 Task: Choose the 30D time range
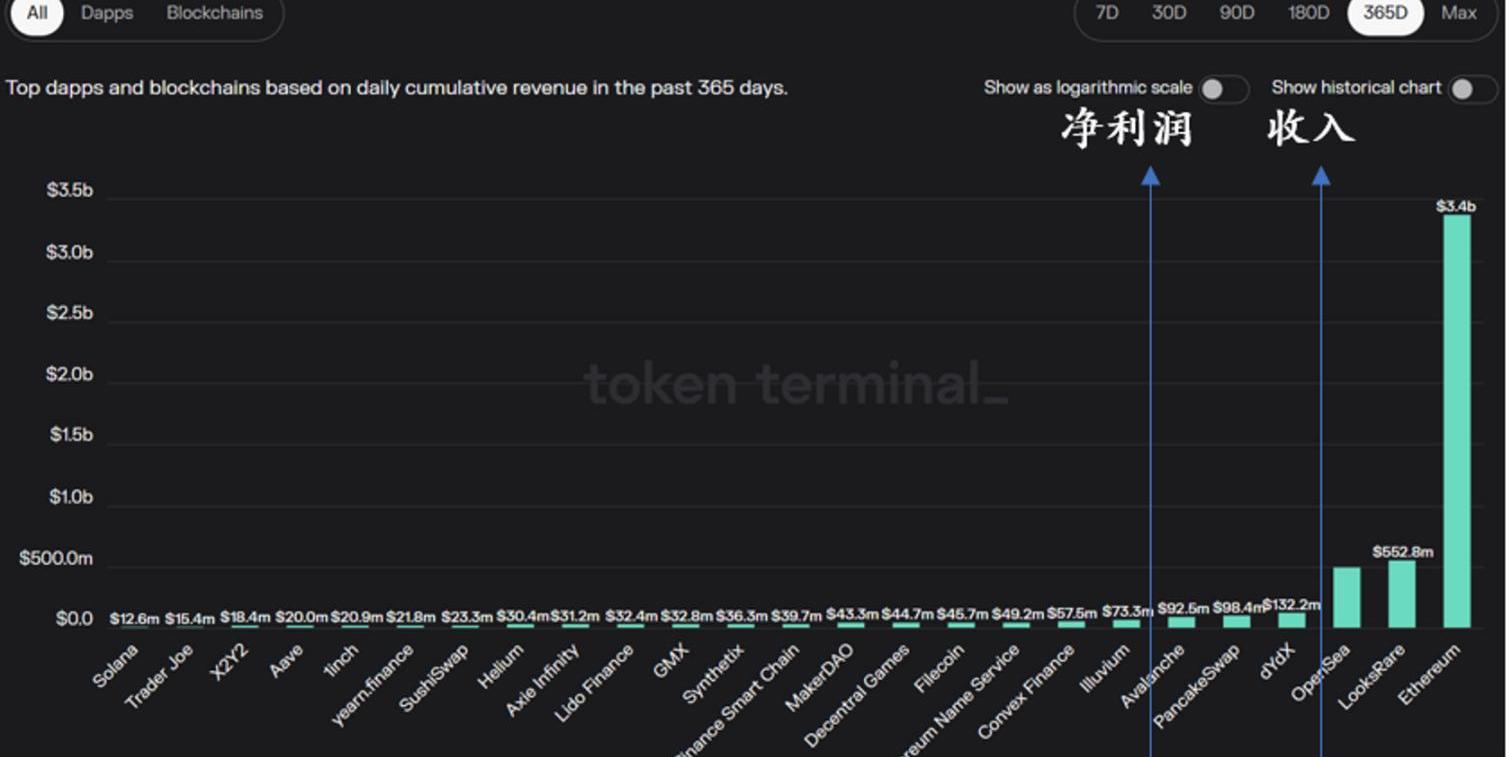pos(1168,14)
